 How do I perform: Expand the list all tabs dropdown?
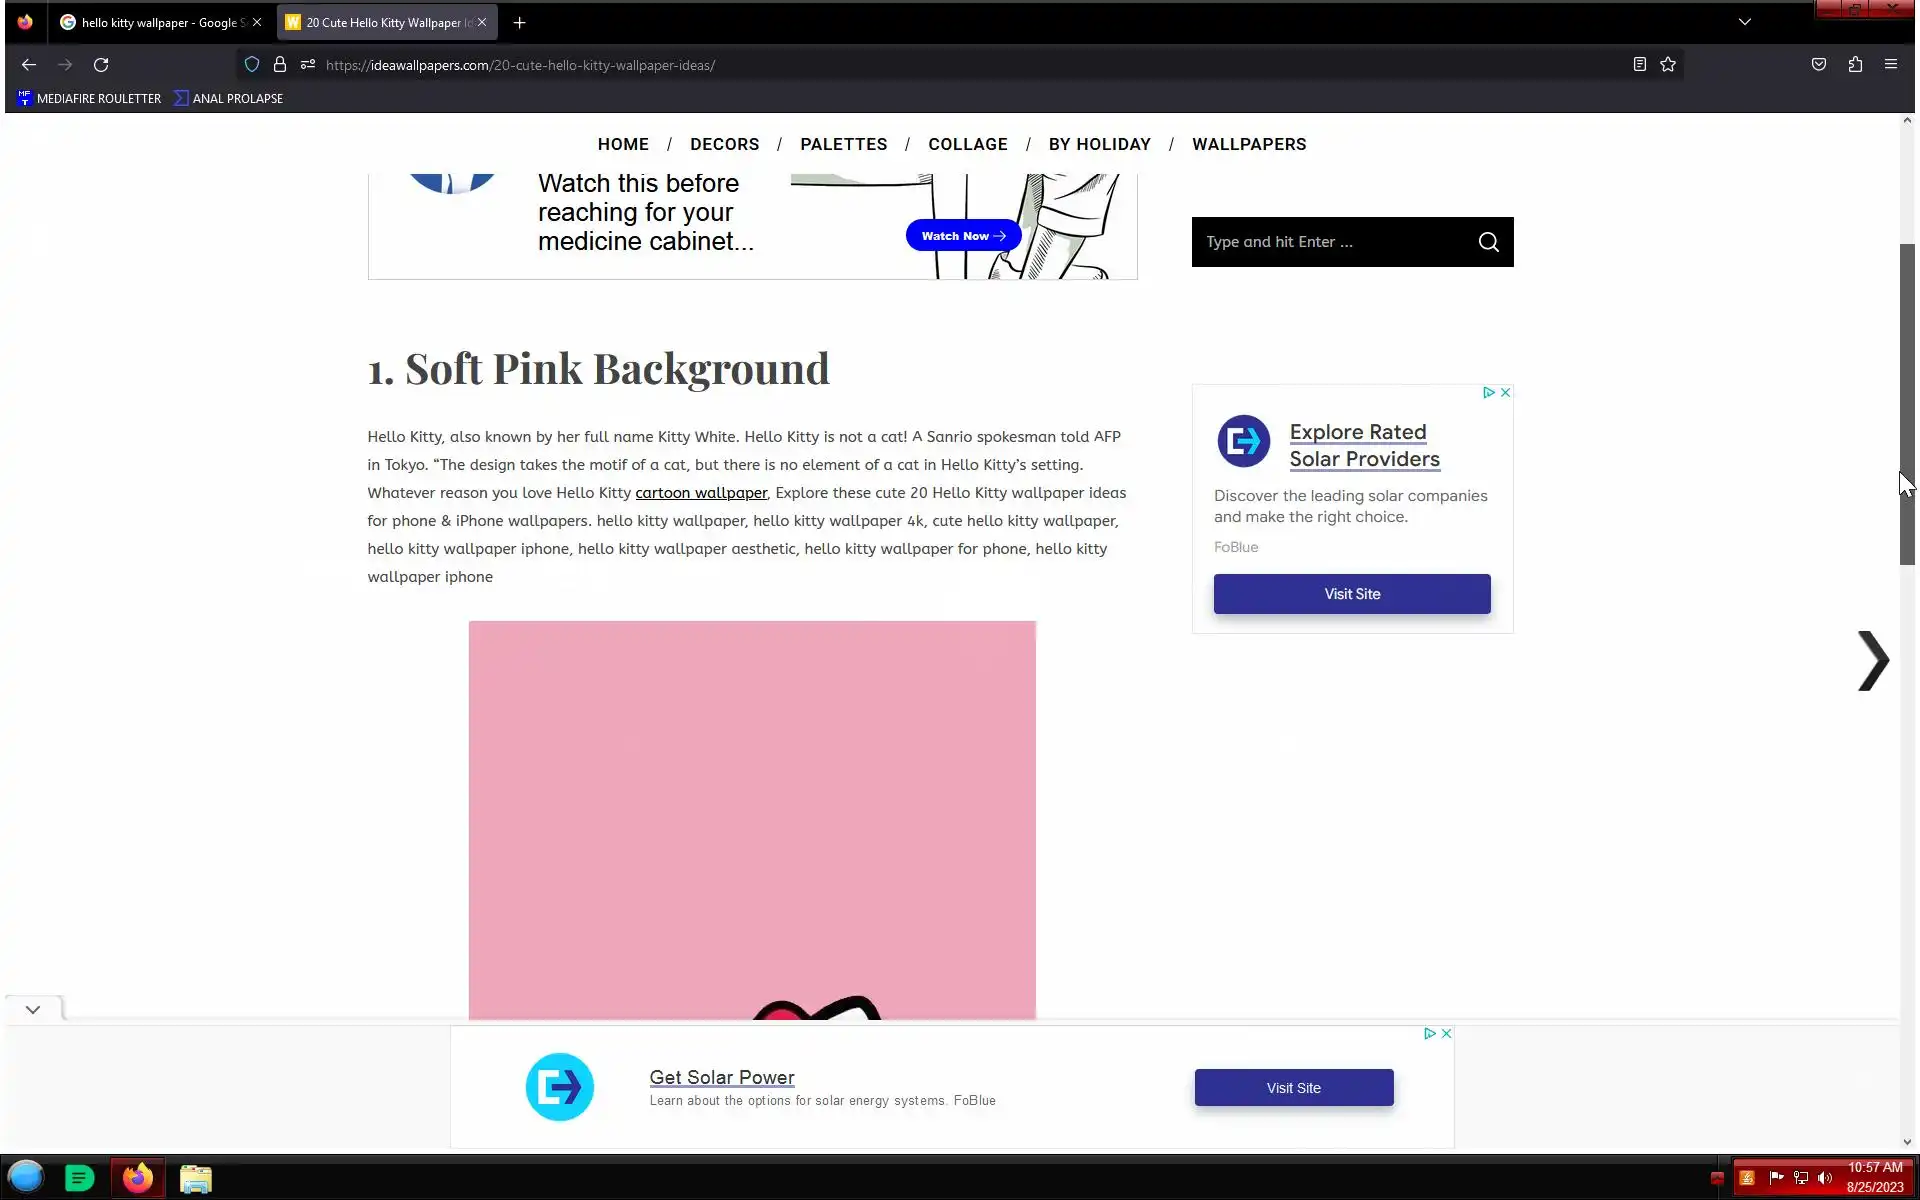pyautogui.click(x=1745, y=22)
